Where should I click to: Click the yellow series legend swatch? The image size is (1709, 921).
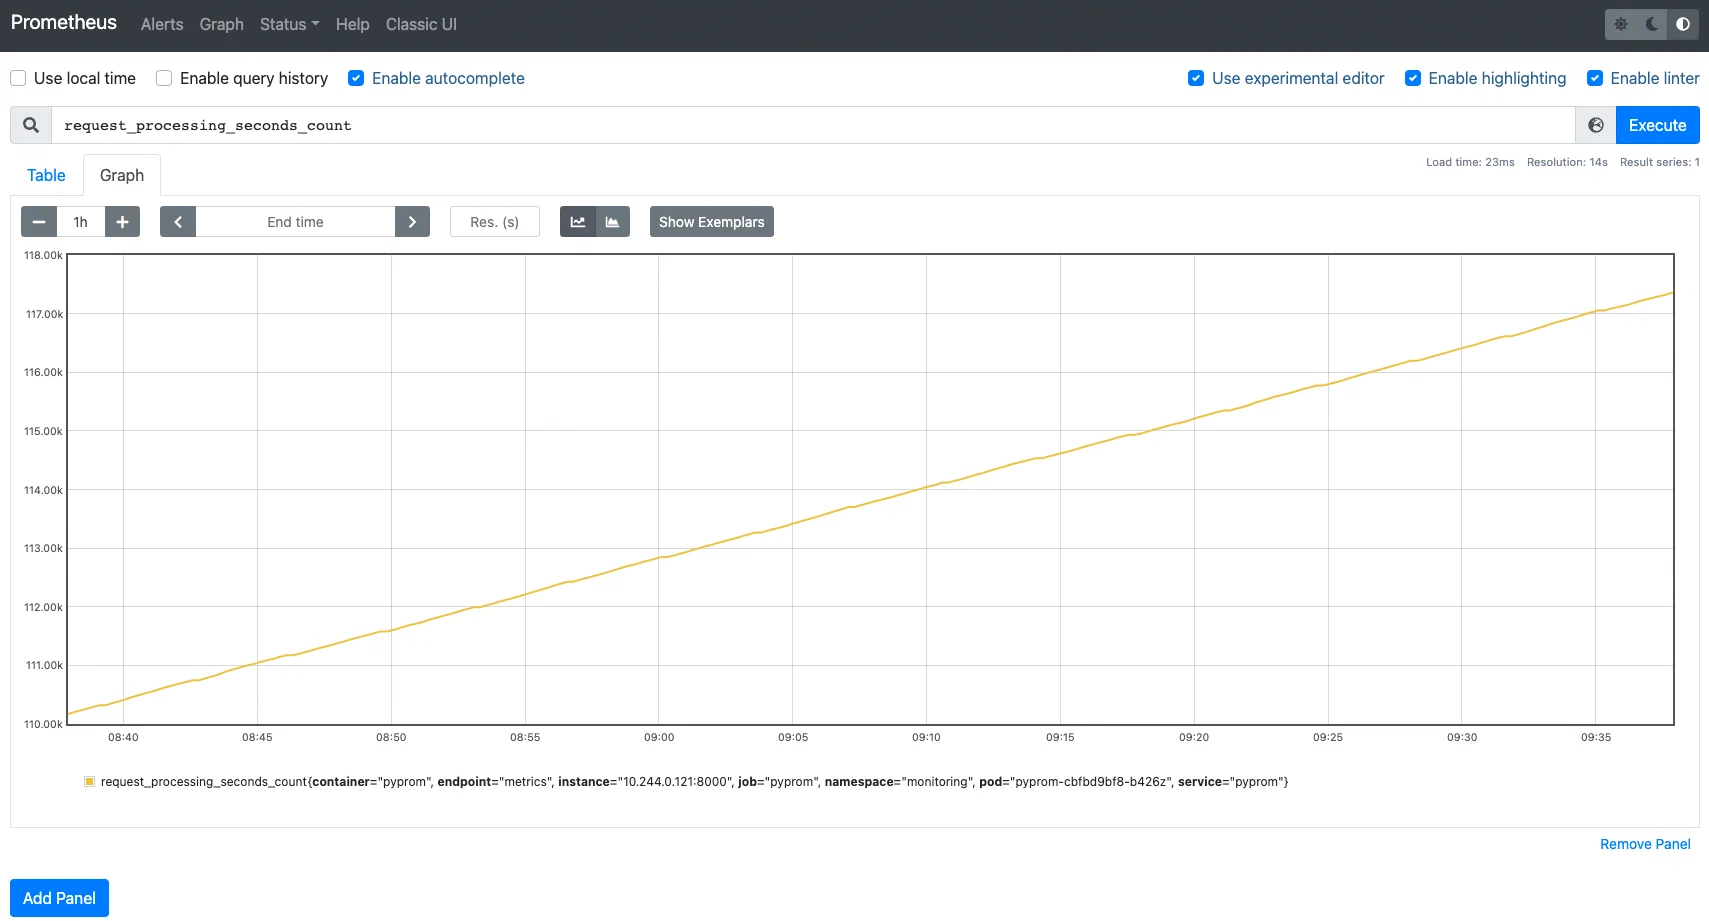pyautogui.click(x=89, y=782)
